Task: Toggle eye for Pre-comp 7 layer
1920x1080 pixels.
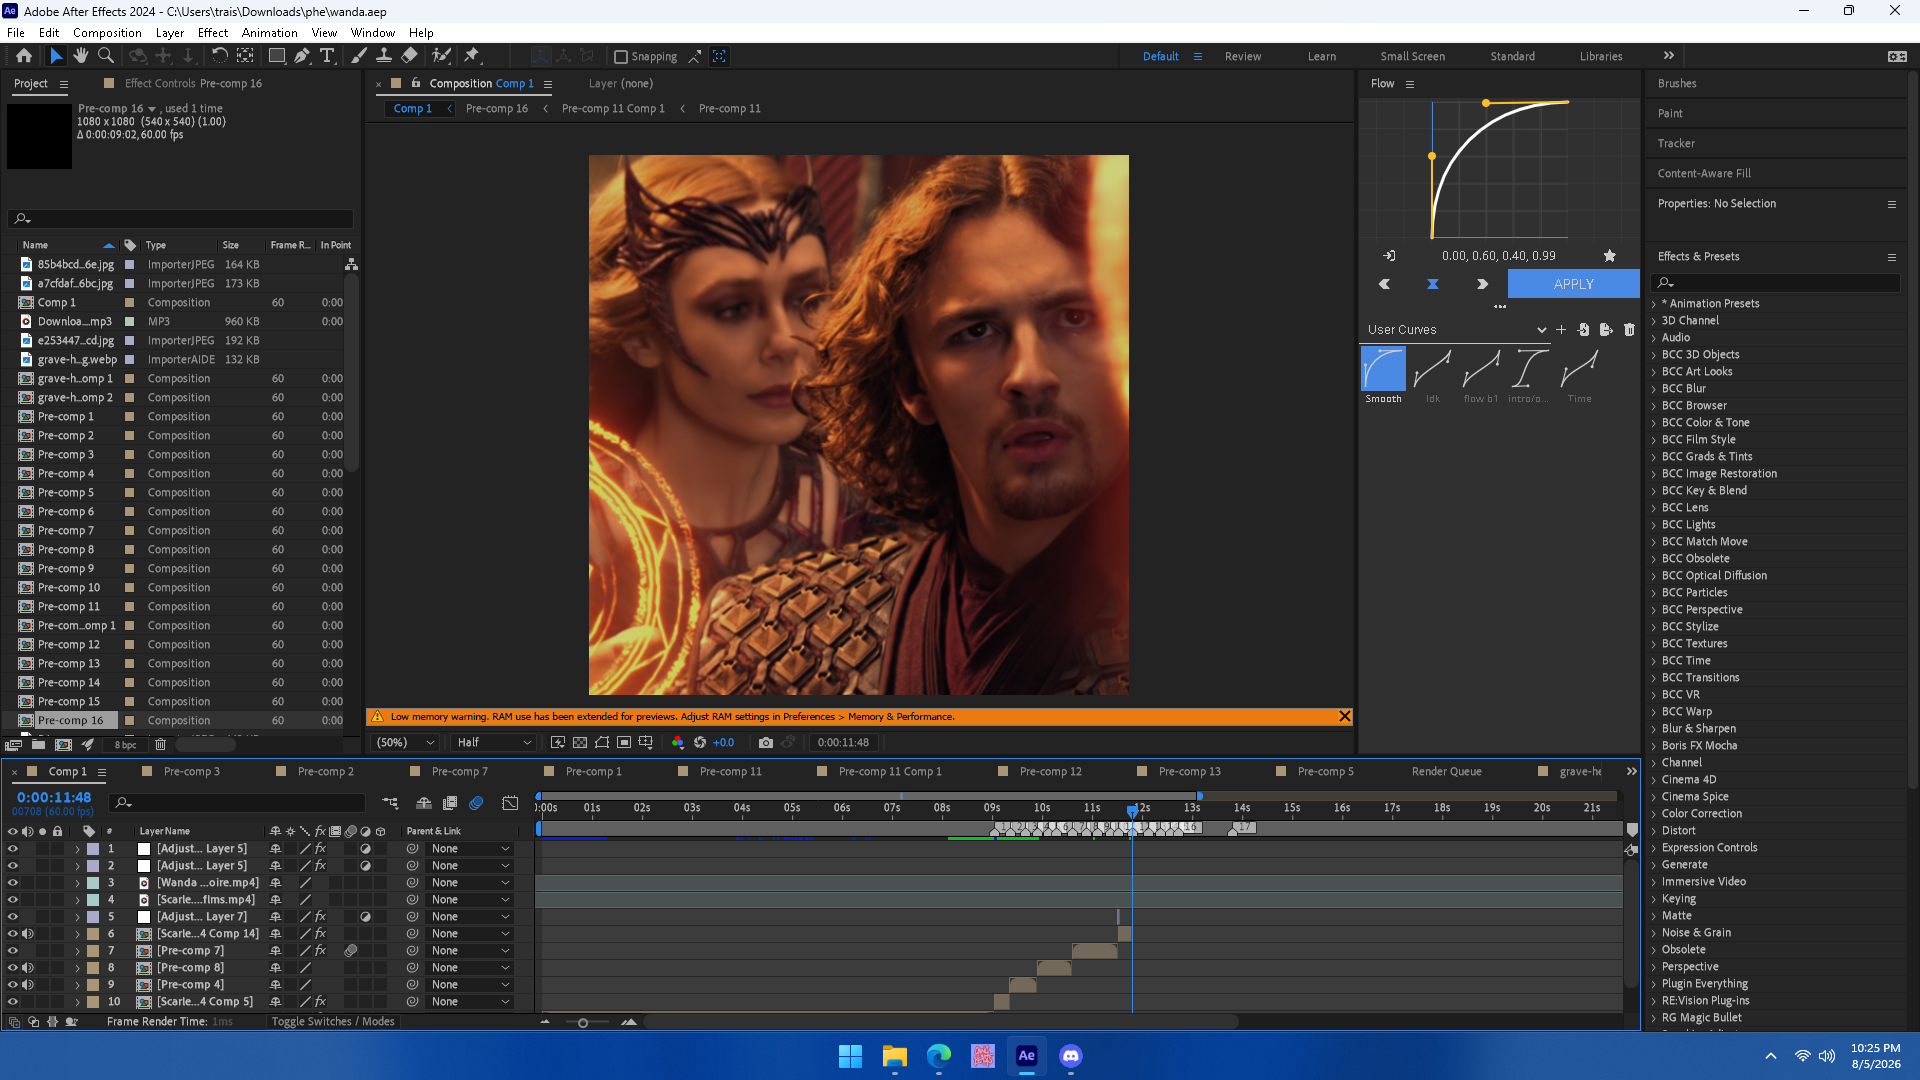Action: click(13, 951)
